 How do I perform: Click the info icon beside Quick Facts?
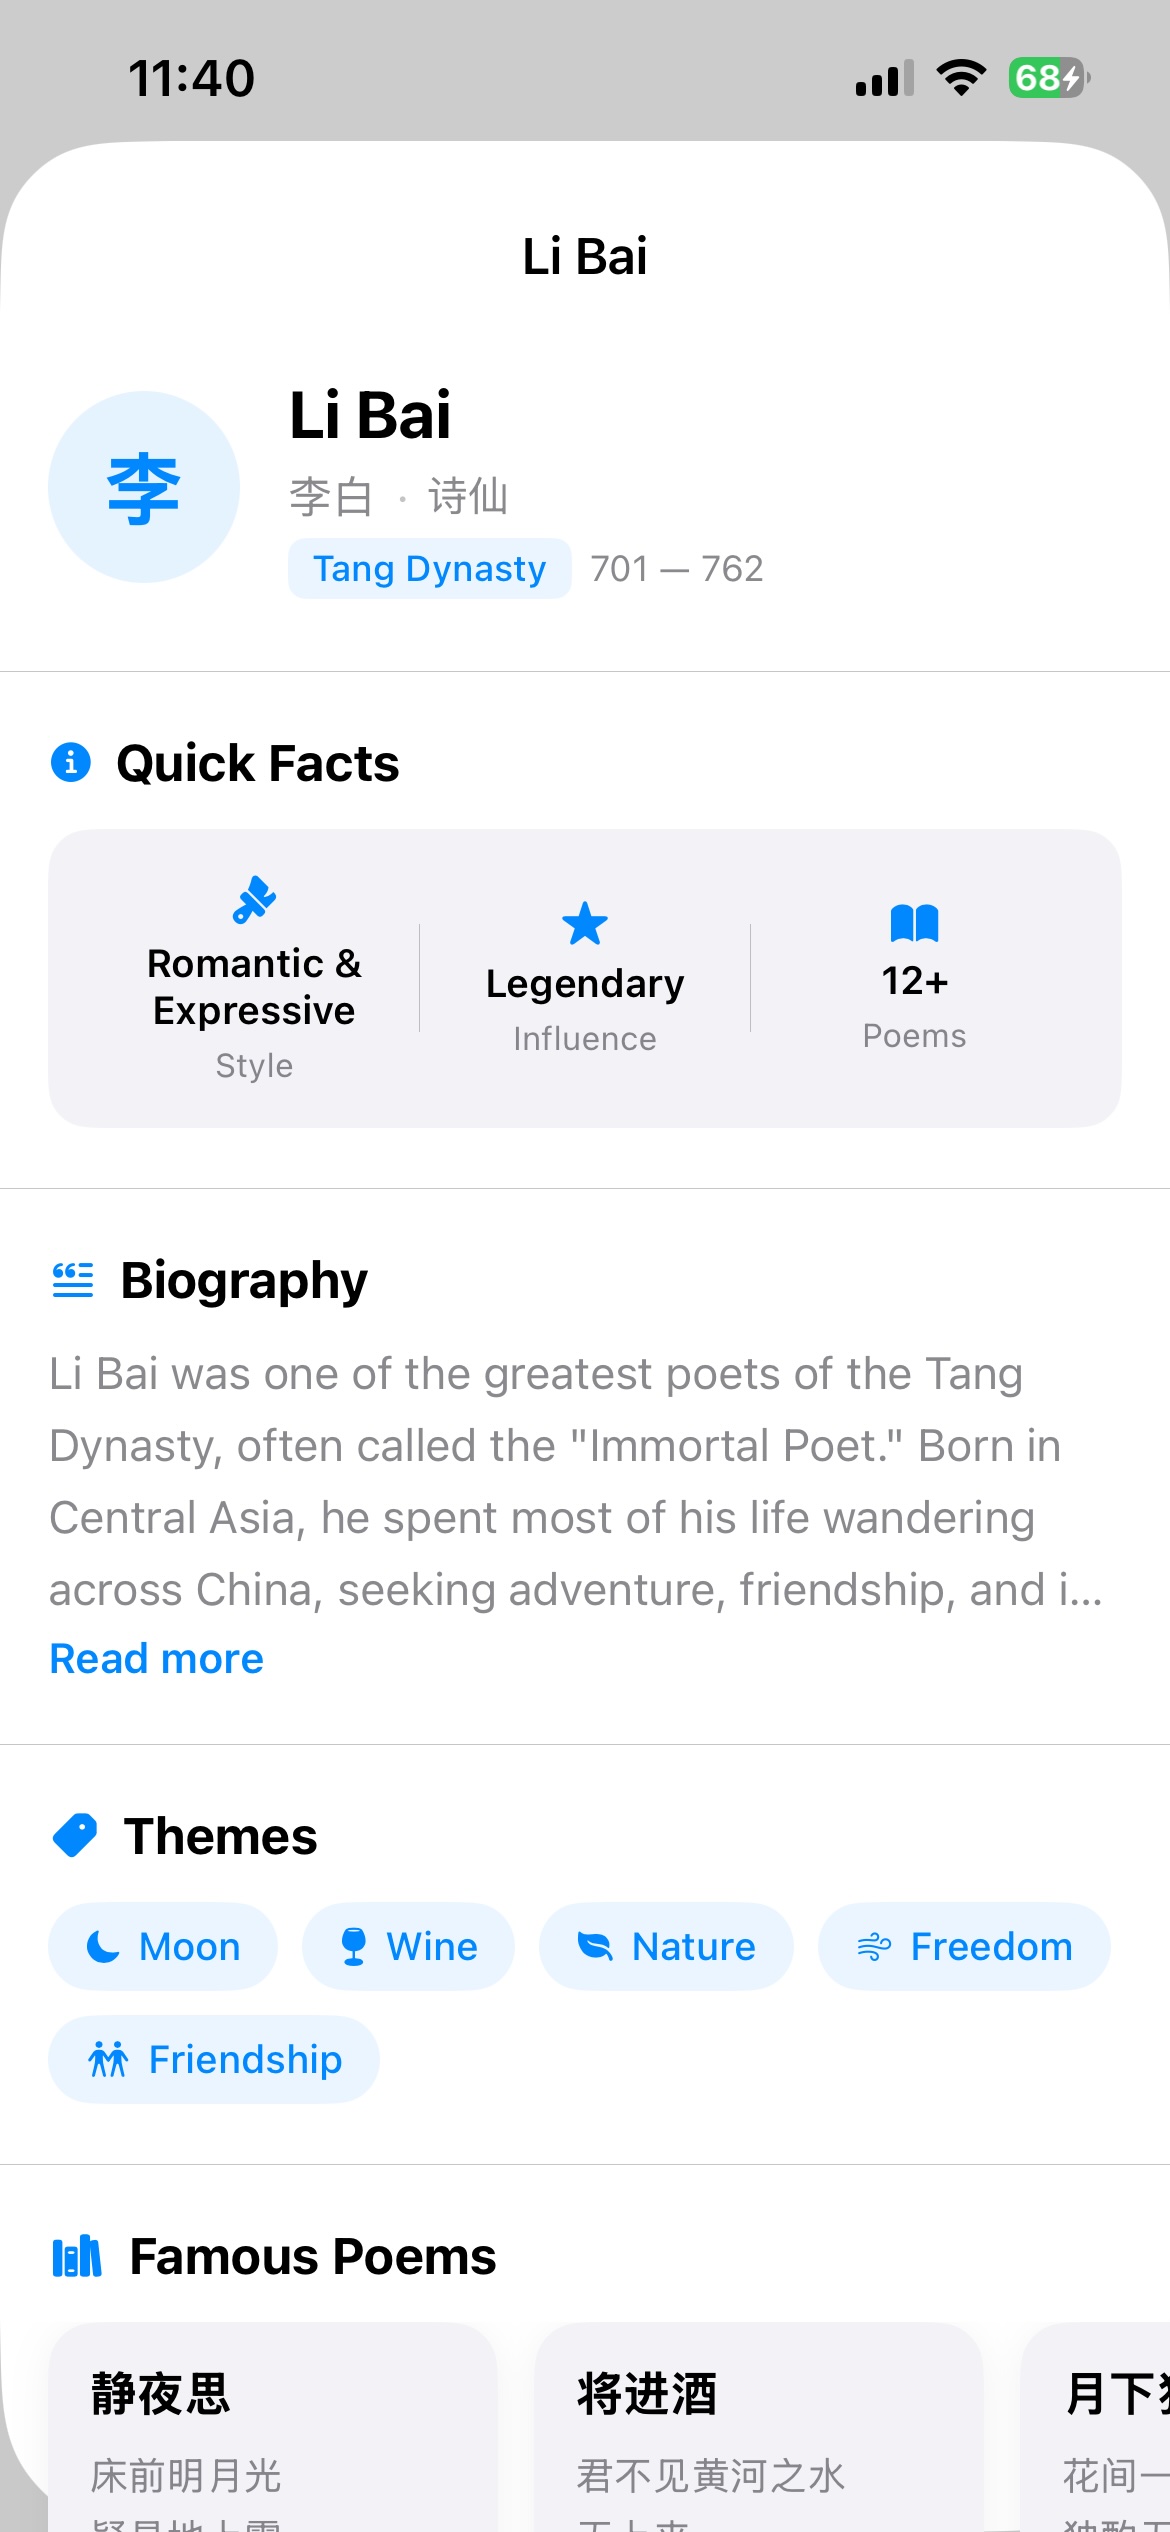[71, 762]
